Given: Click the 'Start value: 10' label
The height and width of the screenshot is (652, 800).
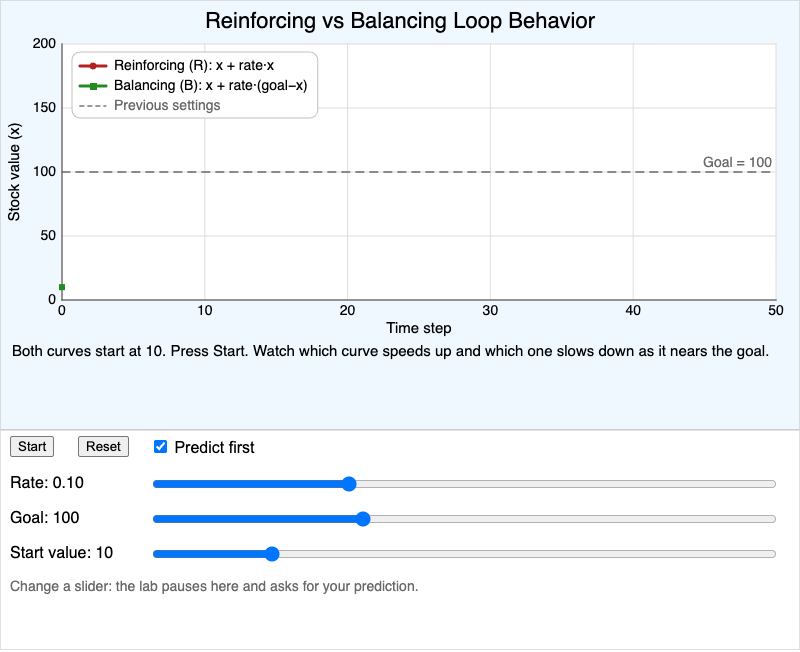Looking at the screenshot, I should pyautogui.click(x=62, y=553).
